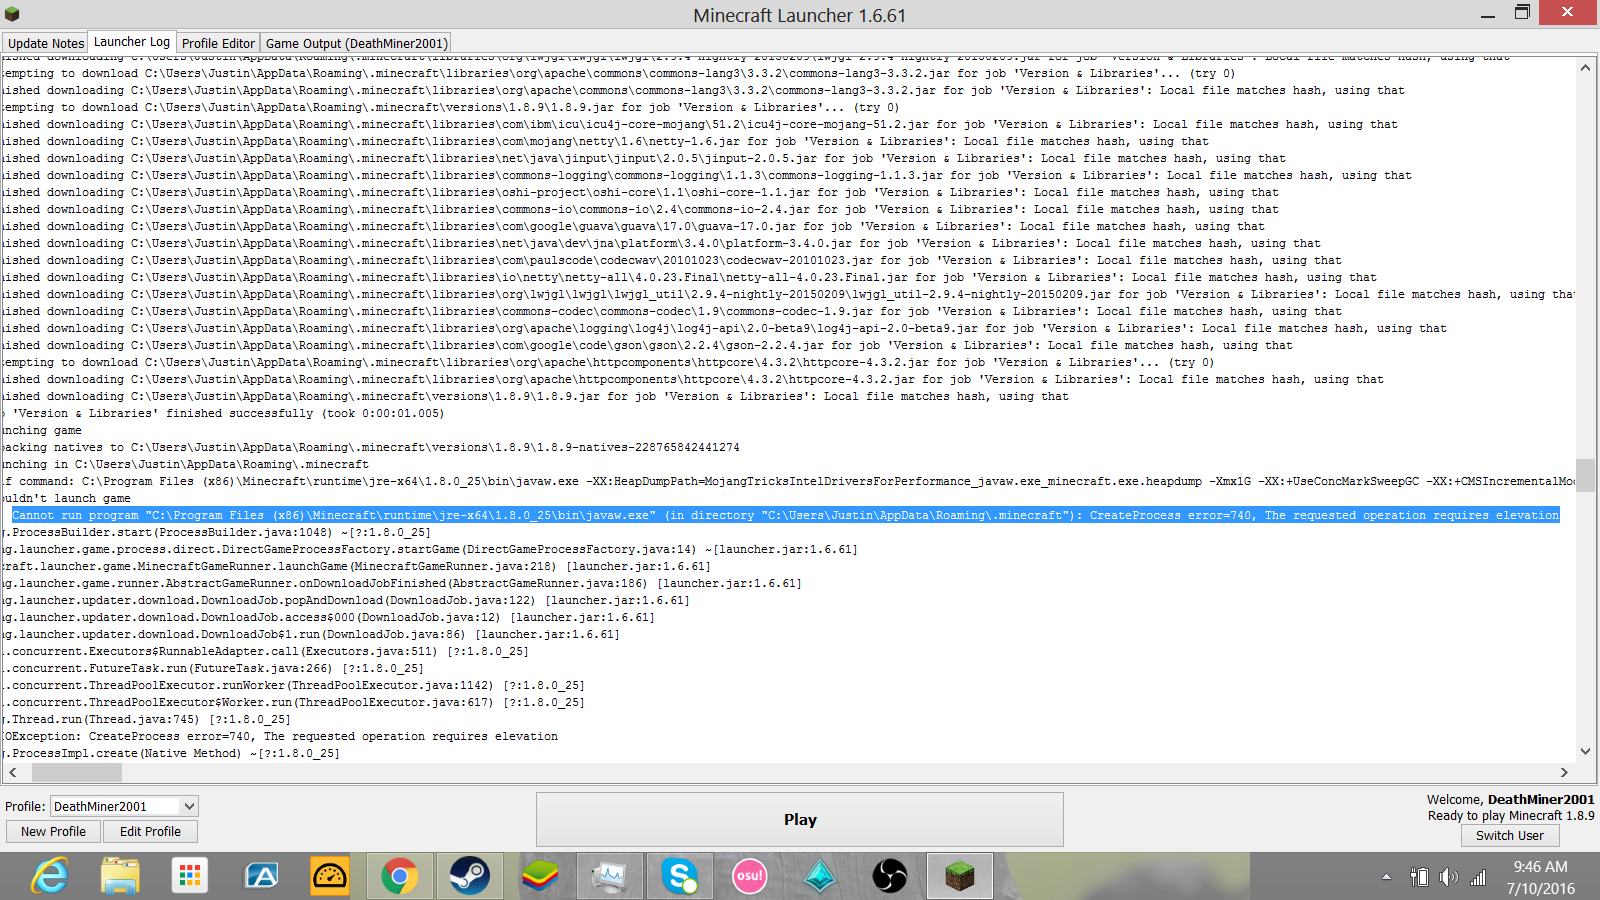Image resolution: width=1600 pixels, height=900 pixels.
Task: Open osu! from taskbar
Action: pos(749,876)
